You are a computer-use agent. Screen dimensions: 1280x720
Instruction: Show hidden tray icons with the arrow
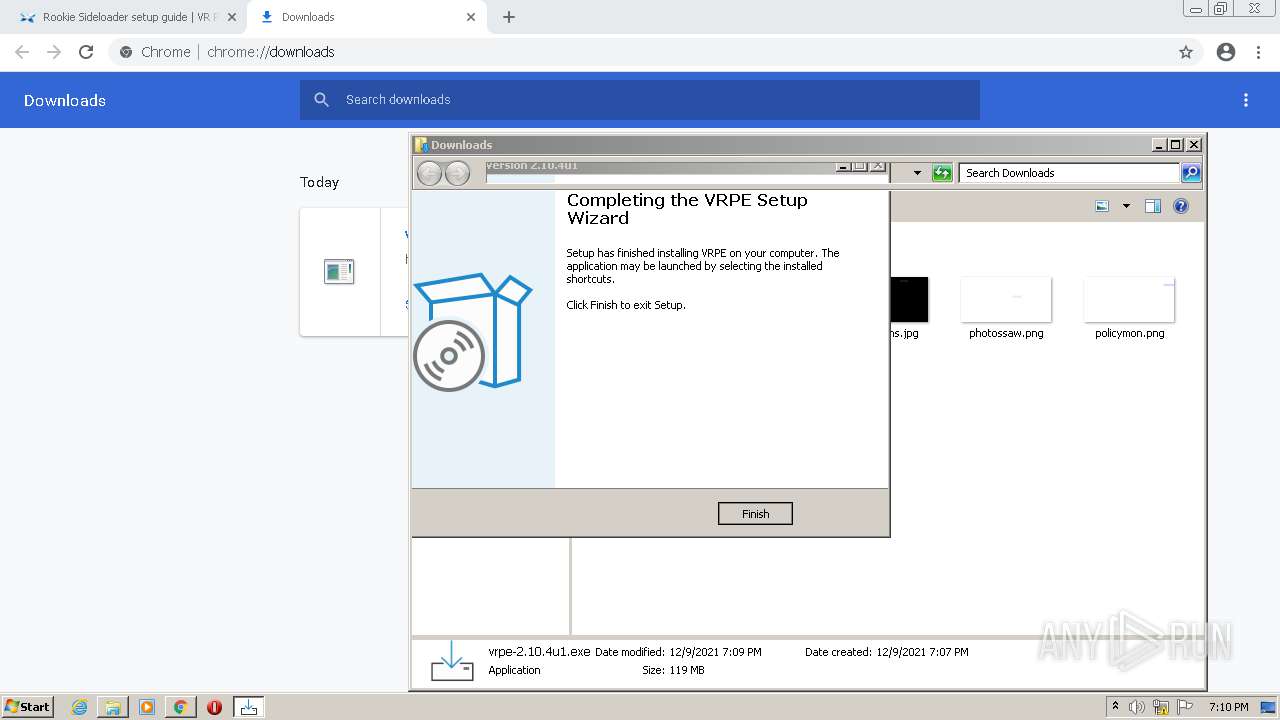click(1115, 707)
